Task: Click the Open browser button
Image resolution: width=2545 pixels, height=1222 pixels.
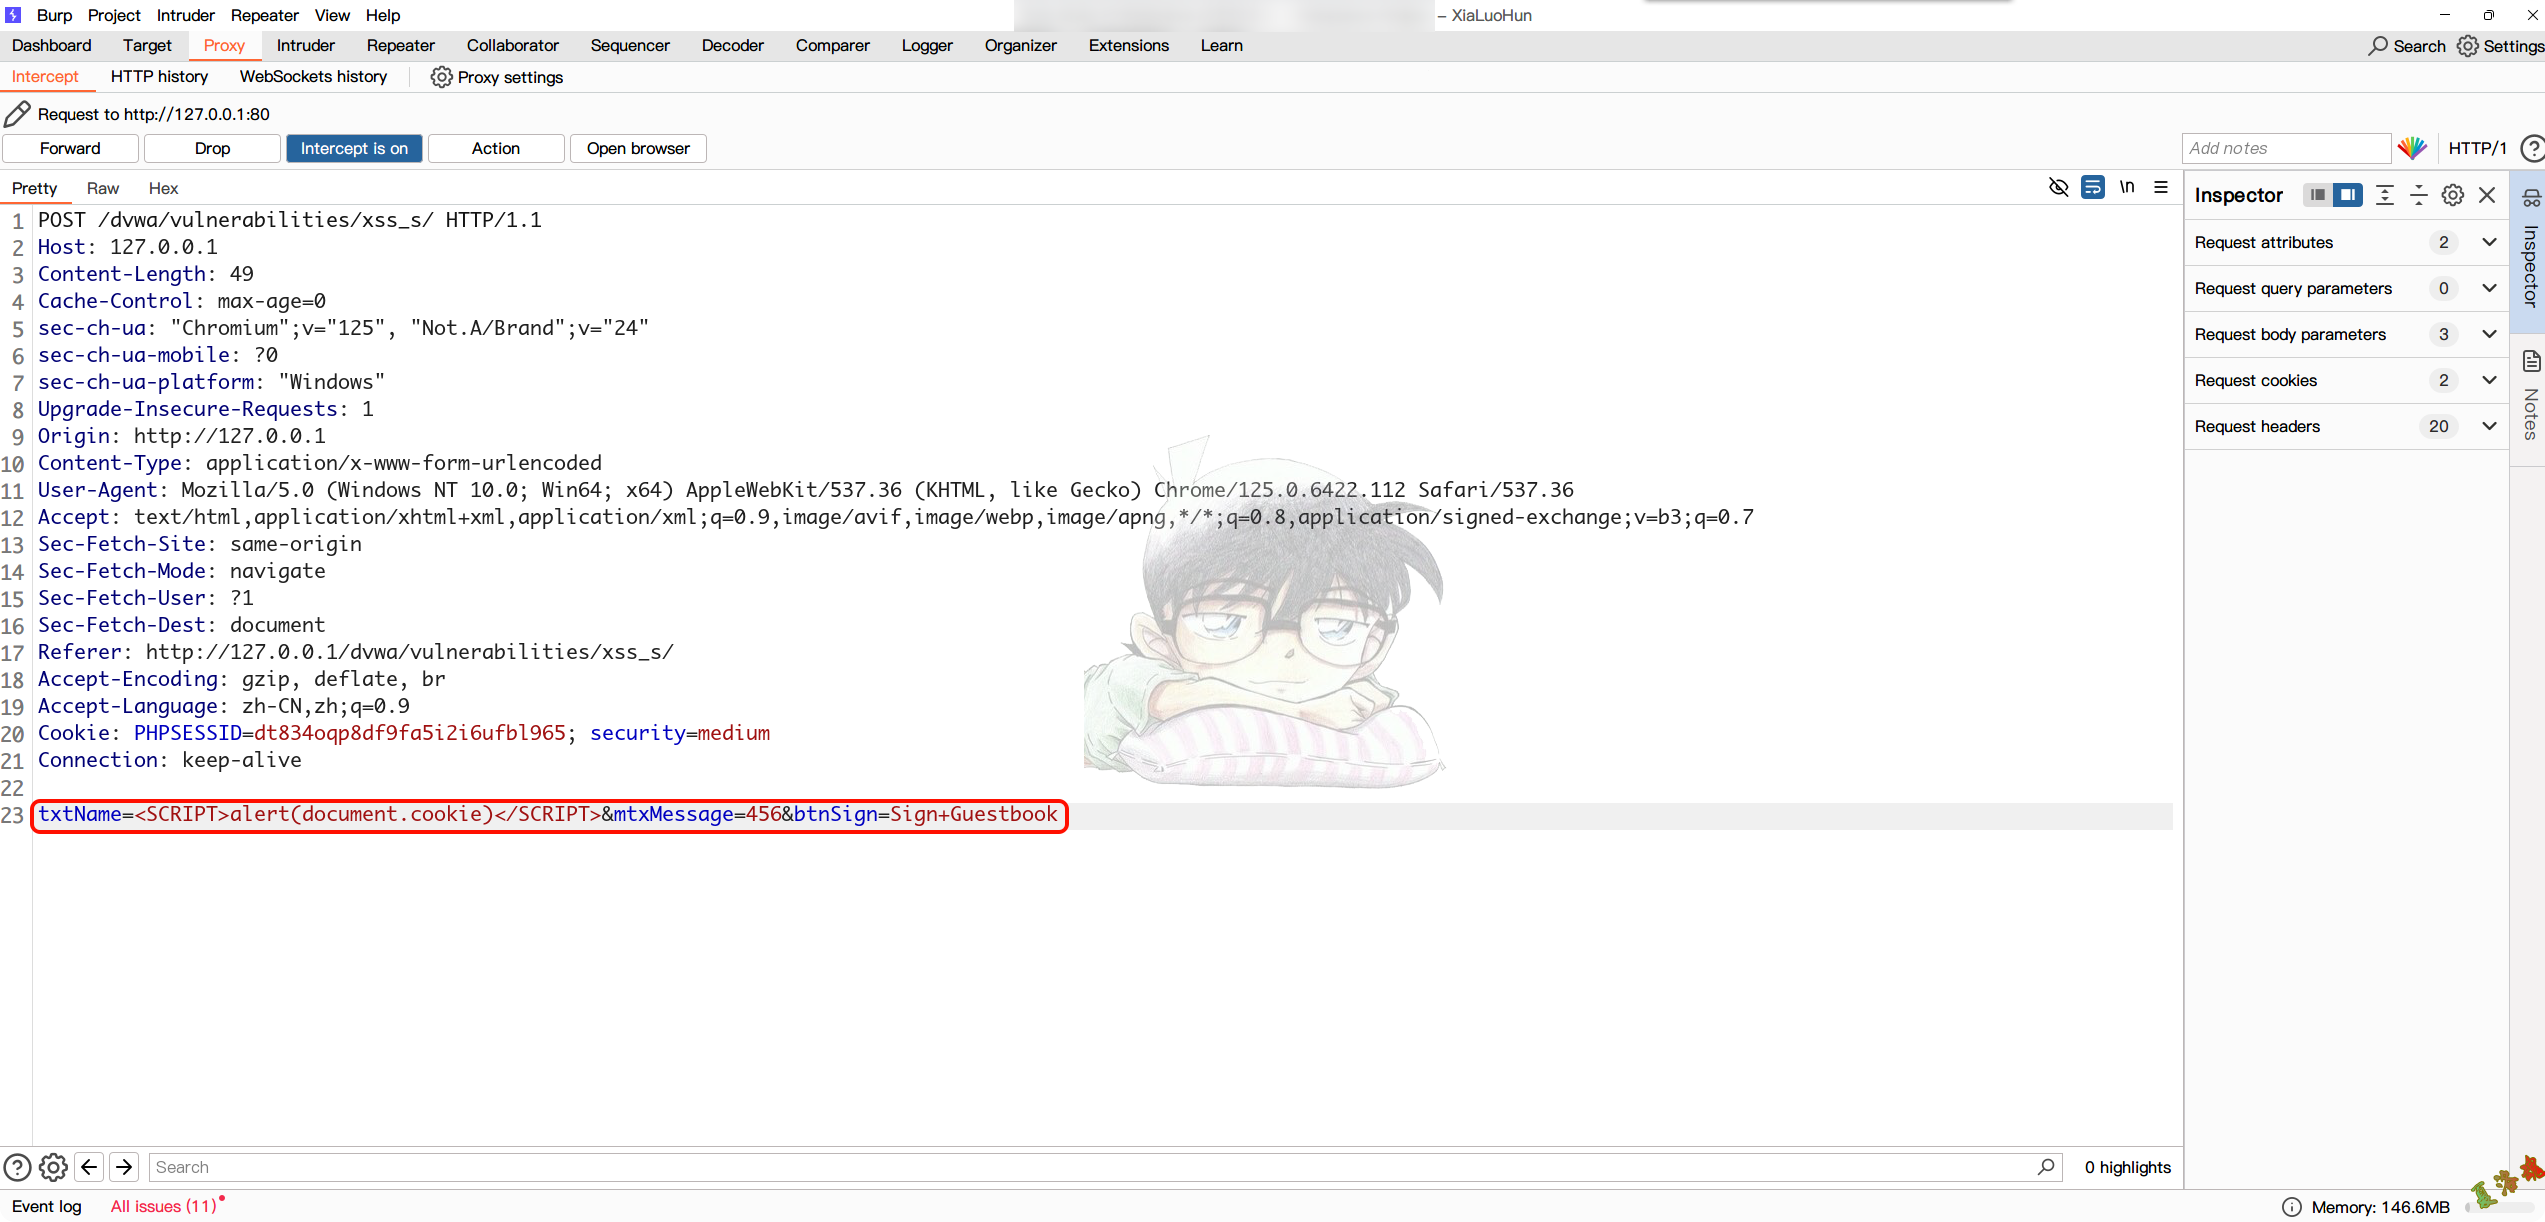Action: click(x=638, y=148)
